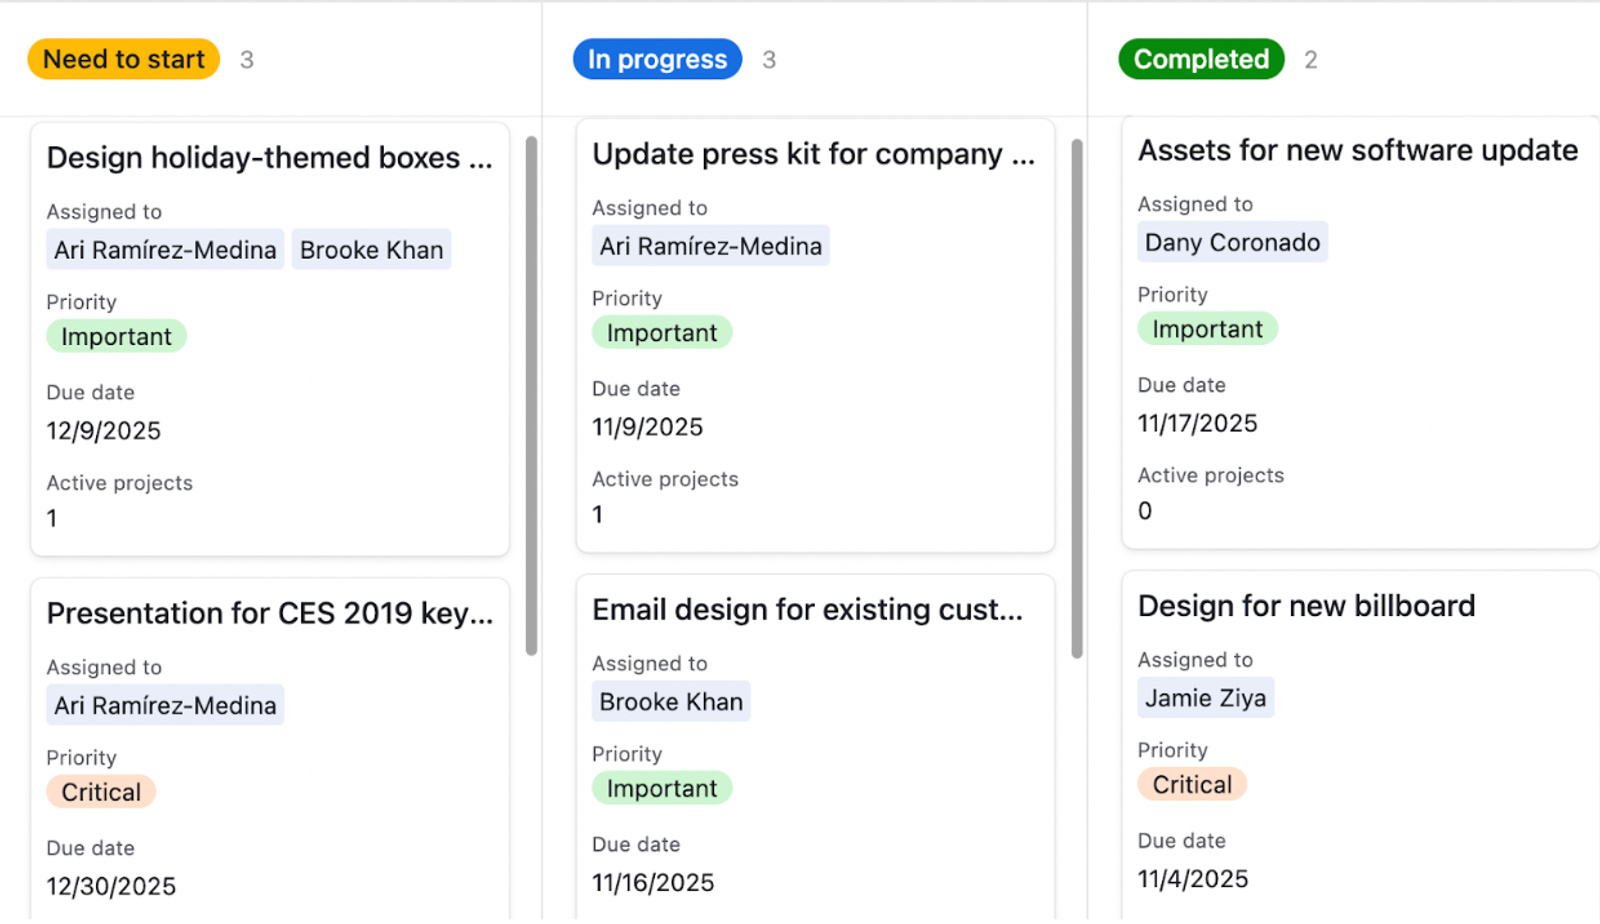Open Update press kit for company card
This screenshot has height=924, width=1600.
(x=814, y=154)
